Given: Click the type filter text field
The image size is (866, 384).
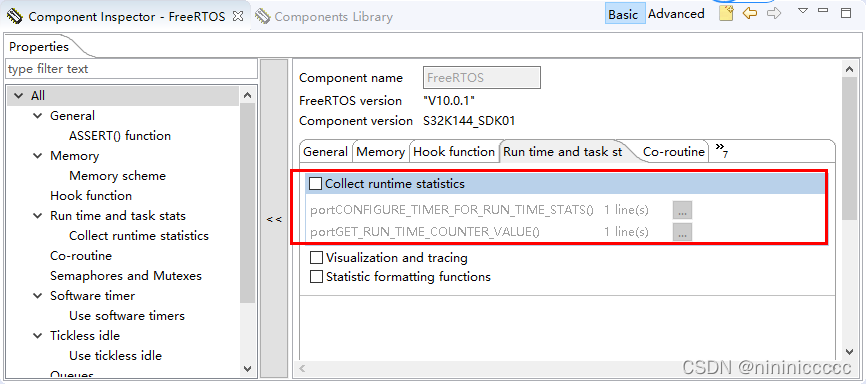Looking at the screenshot, I should pos(131,69).
